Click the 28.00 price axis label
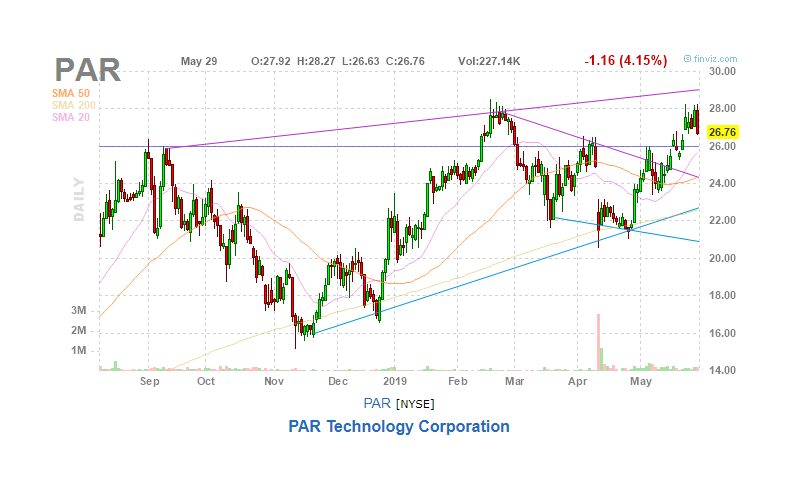 click(x=723, y=108)
